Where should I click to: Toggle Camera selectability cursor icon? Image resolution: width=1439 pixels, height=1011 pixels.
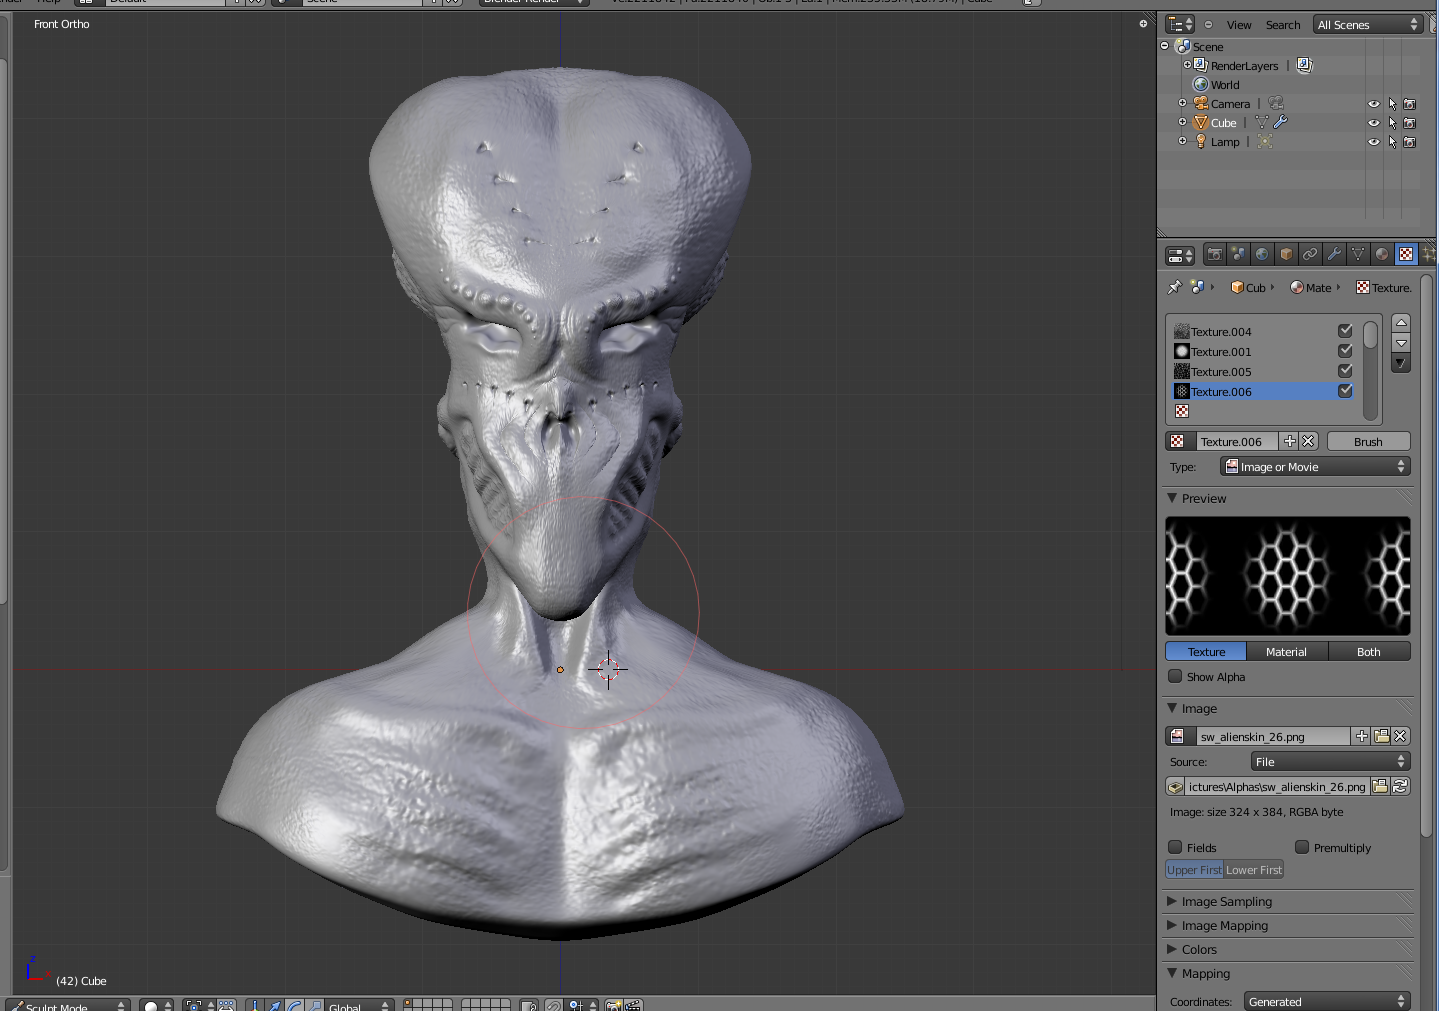pos(1392,104)
